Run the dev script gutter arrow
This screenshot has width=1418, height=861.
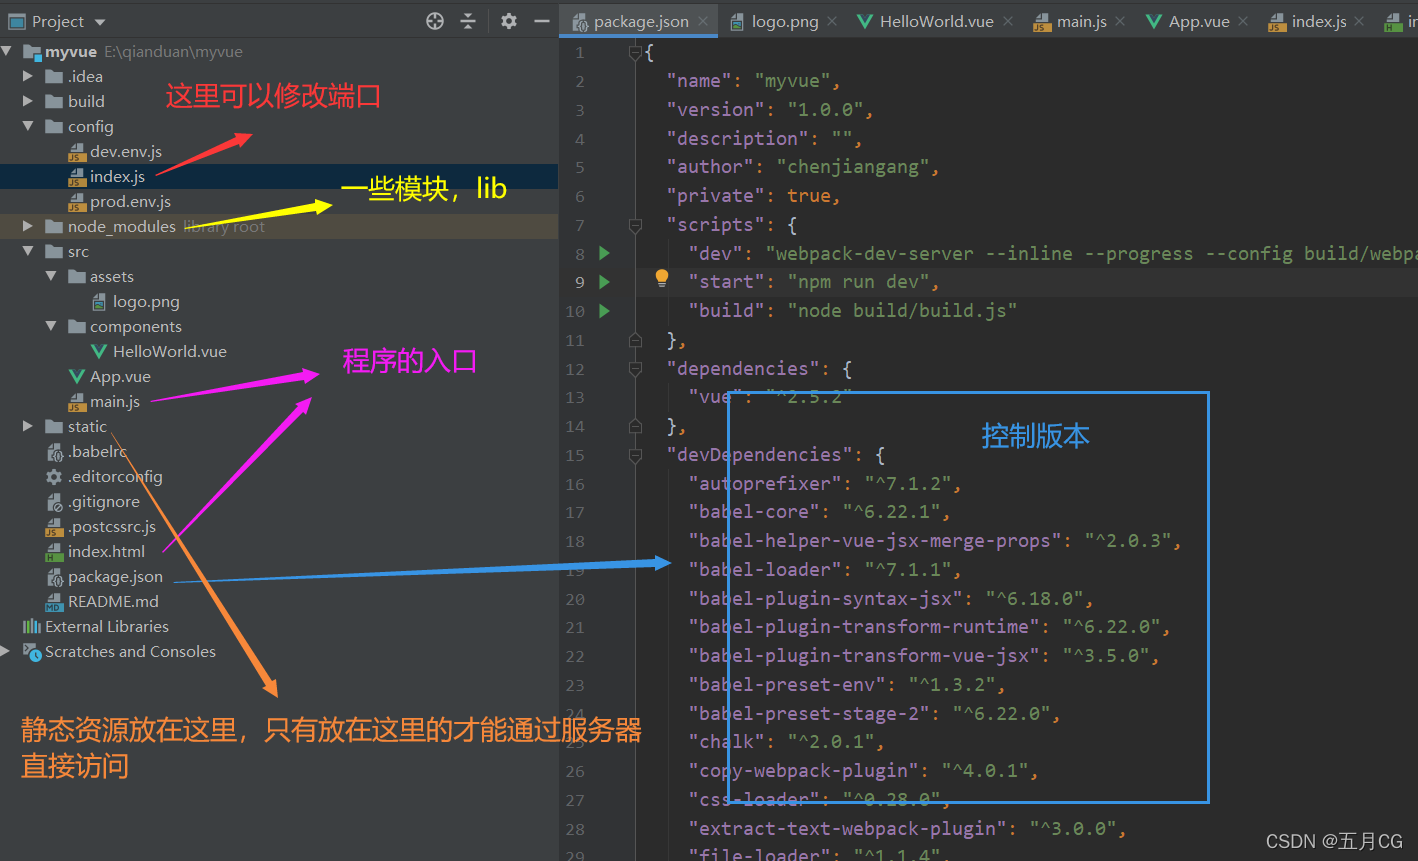(x=604, y=253)
